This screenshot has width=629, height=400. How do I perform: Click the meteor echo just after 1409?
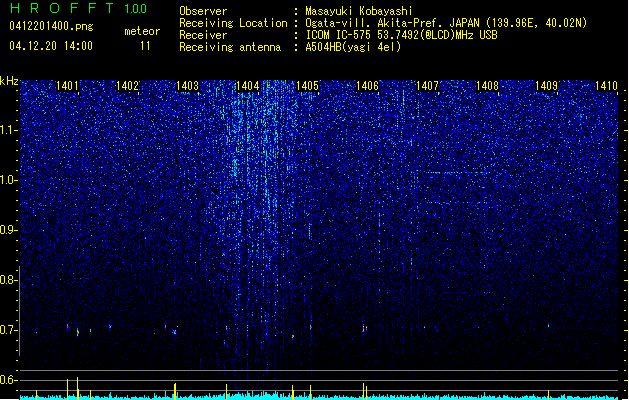pyautogui.click(x=548, y=325)
